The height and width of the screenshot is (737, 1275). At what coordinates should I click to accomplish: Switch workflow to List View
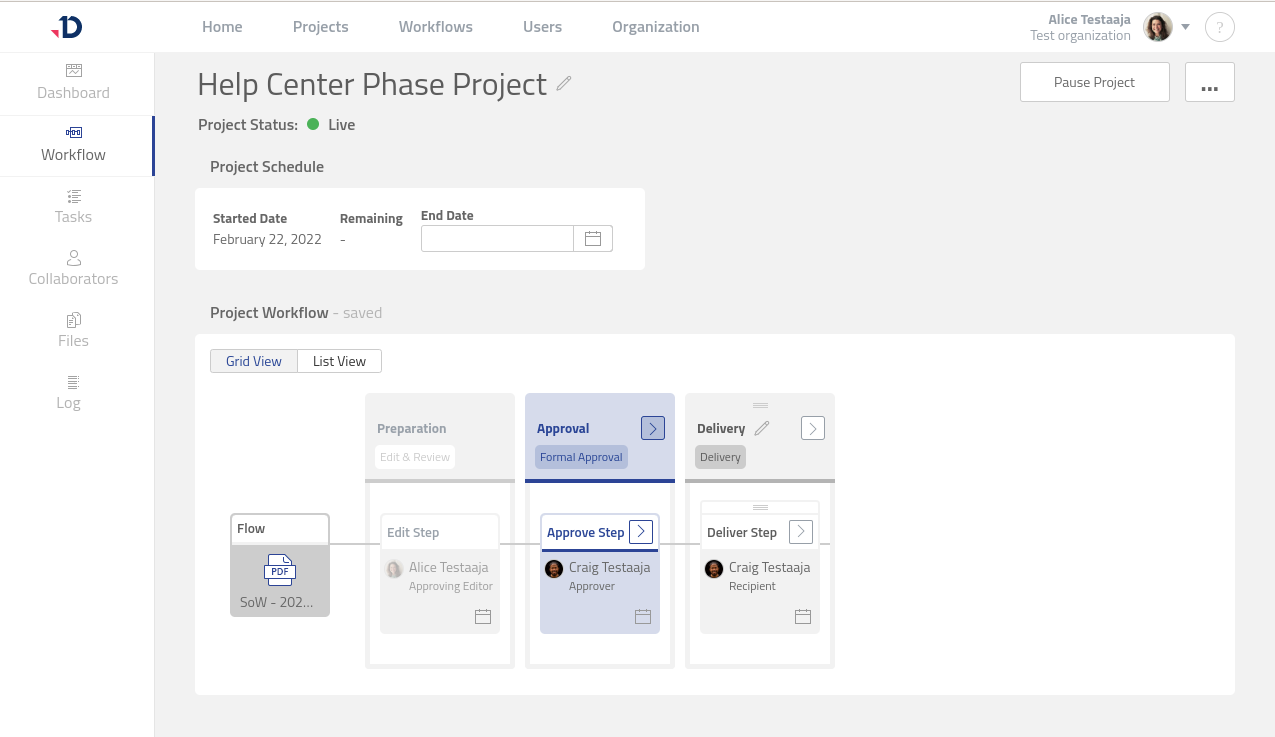pos(339,361)
